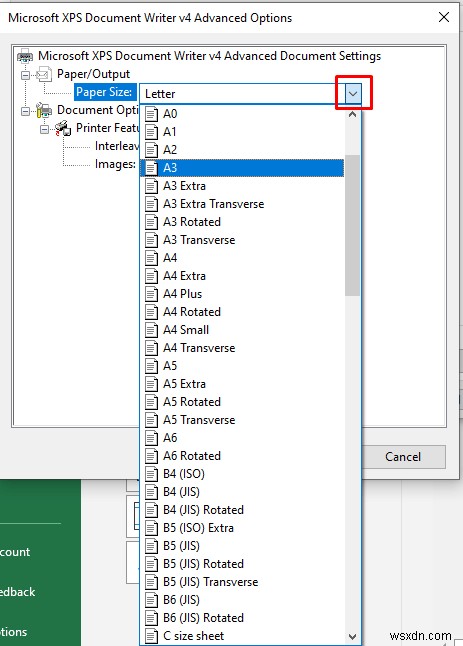Pick B5 (JIS) Transverse

point(242,582)
